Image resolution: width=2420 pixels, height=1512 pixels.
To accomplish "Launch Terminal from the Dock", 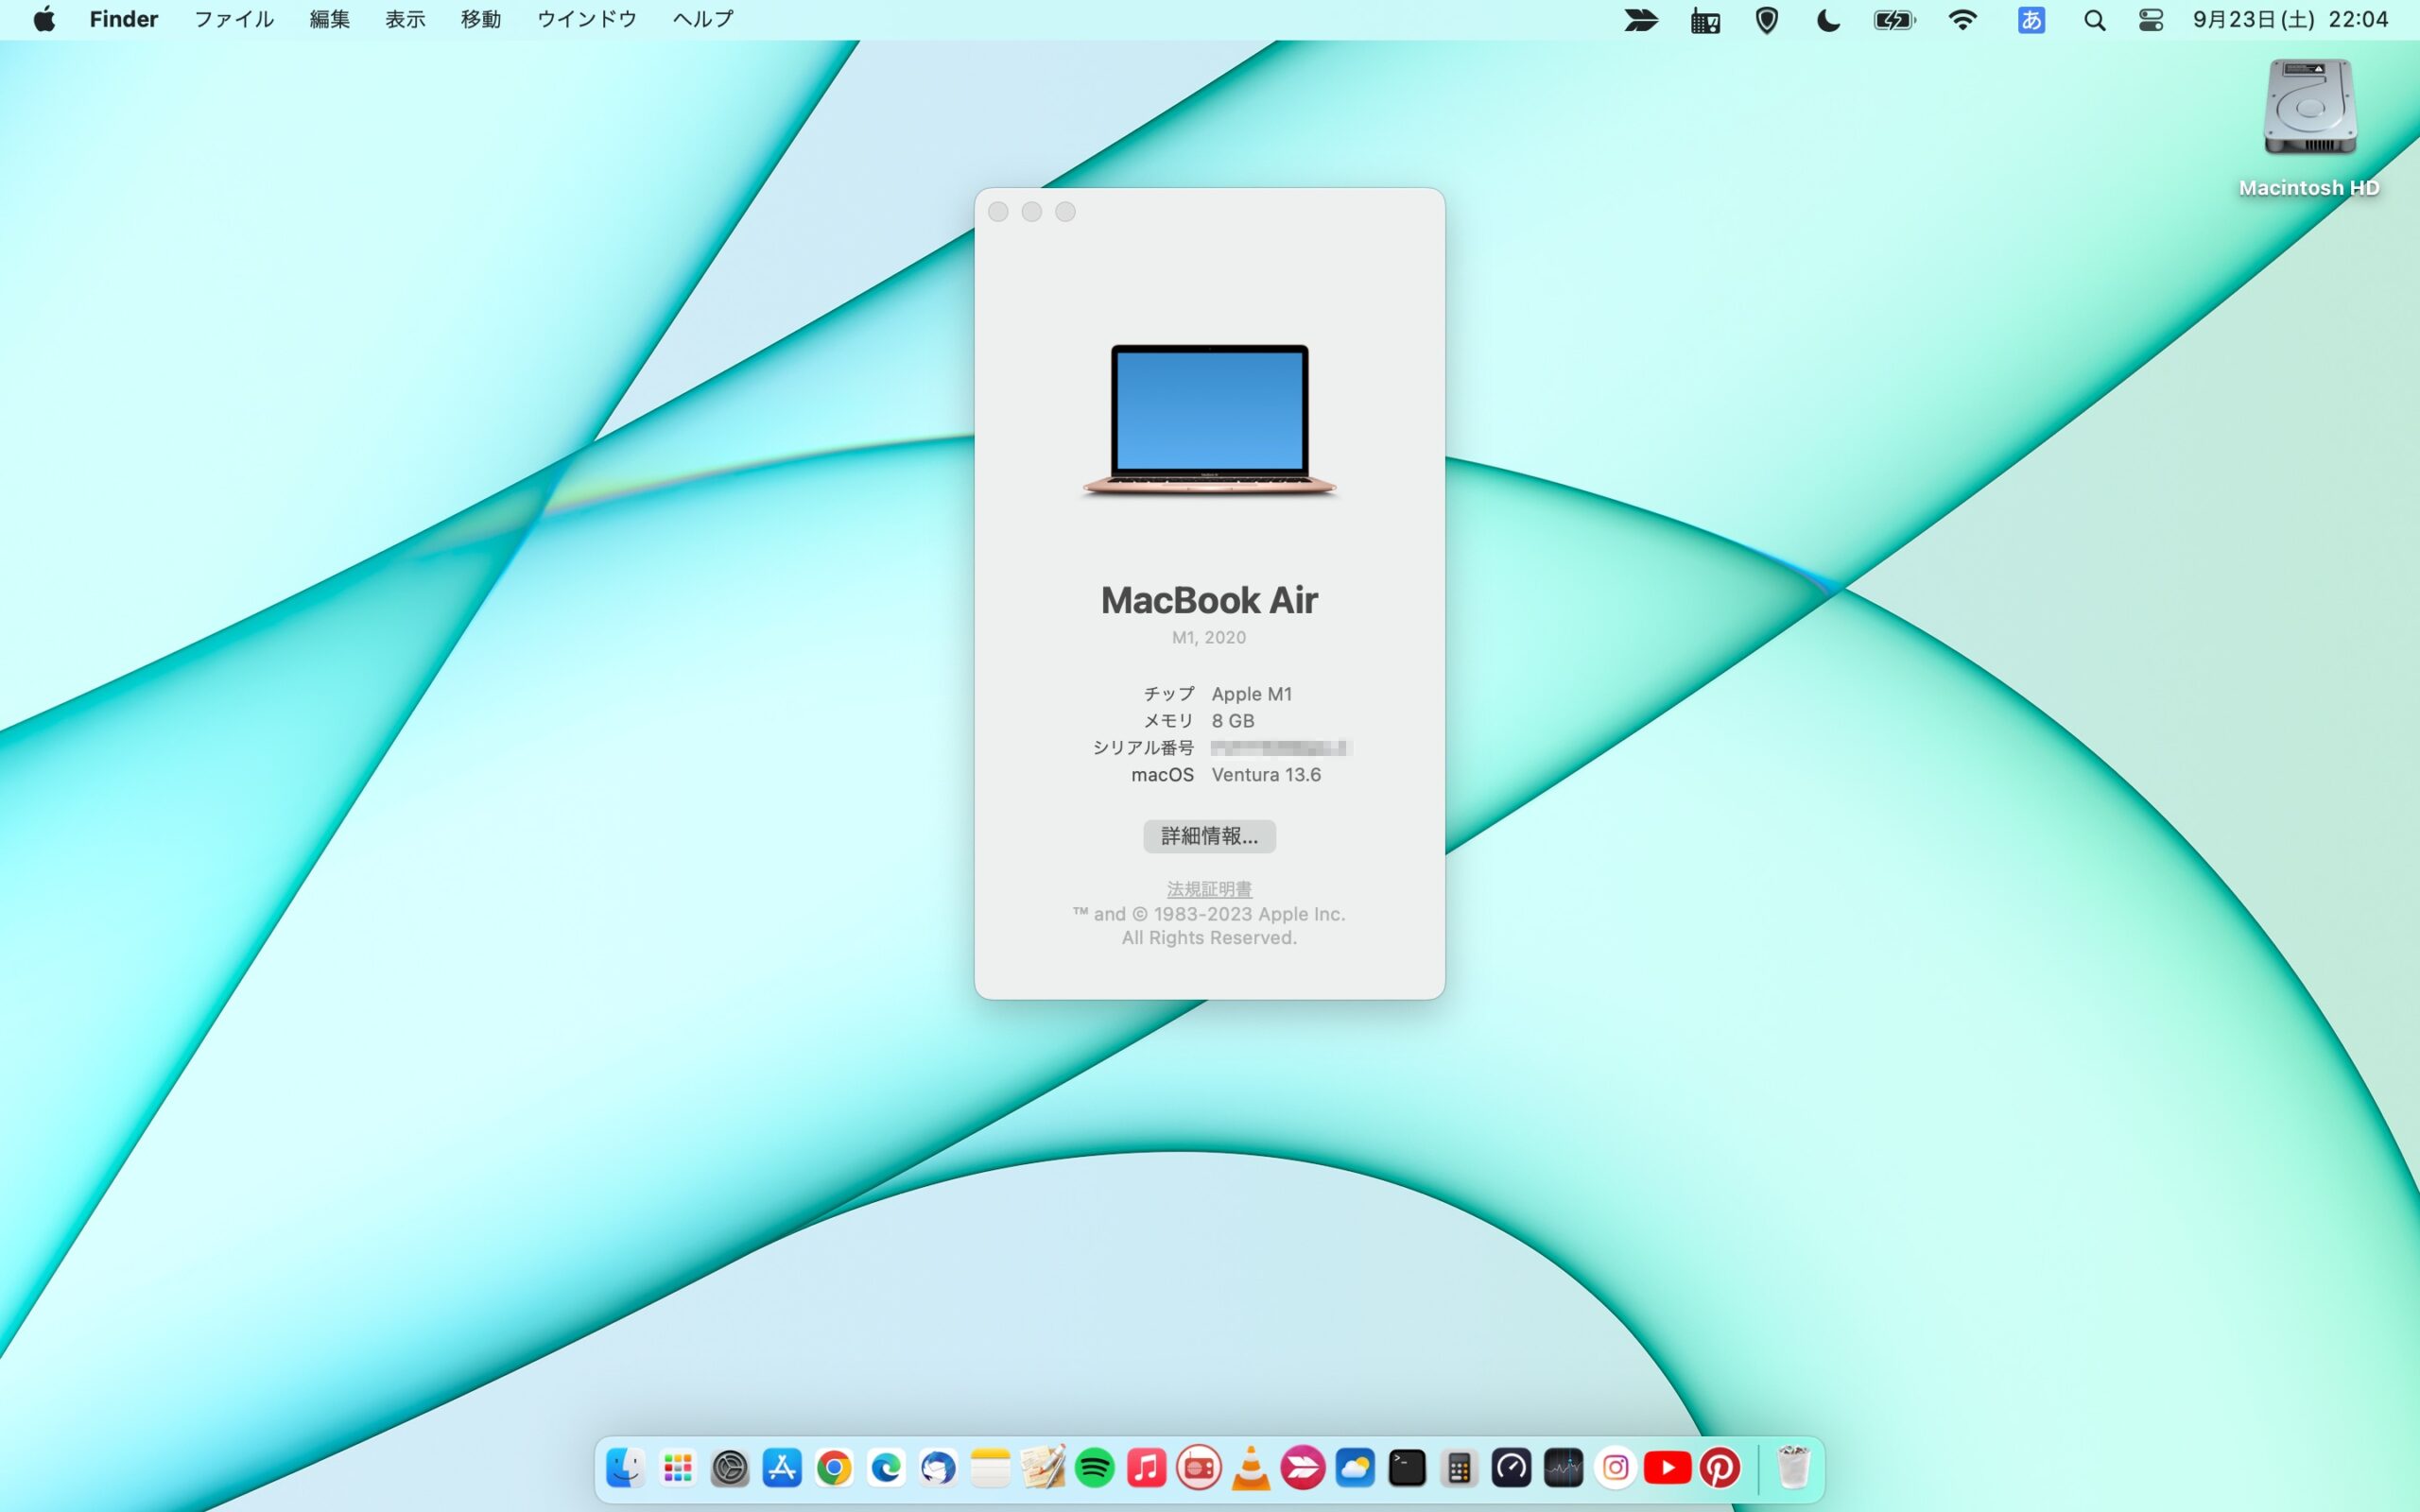I will coord(1407,1468).
